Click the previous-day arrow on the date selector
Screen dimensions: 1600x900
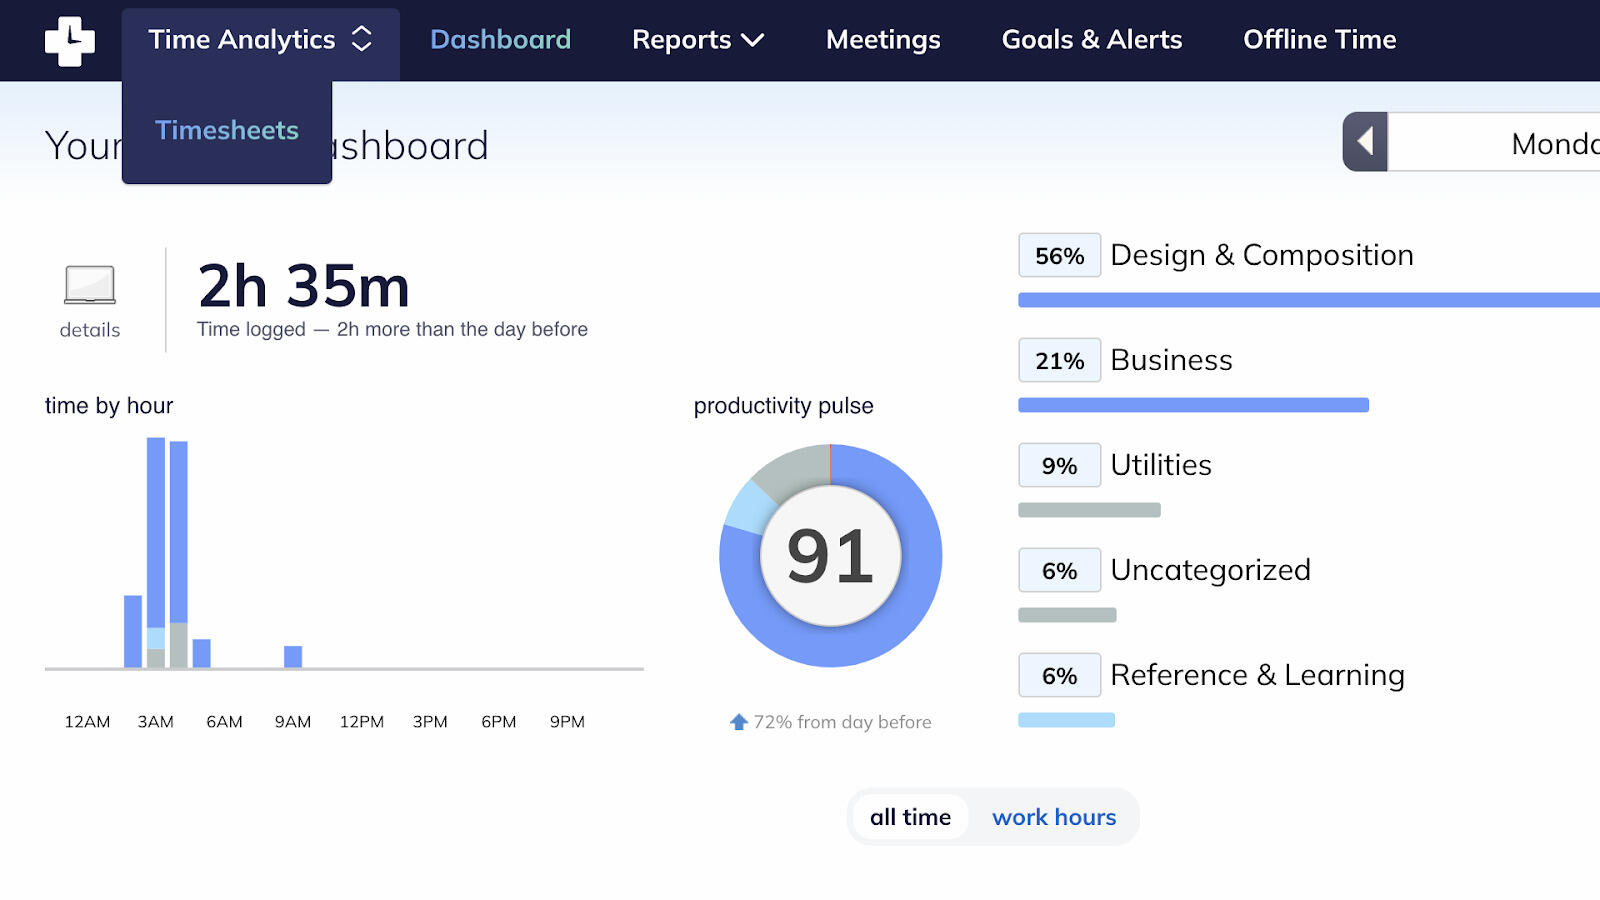1365,141
